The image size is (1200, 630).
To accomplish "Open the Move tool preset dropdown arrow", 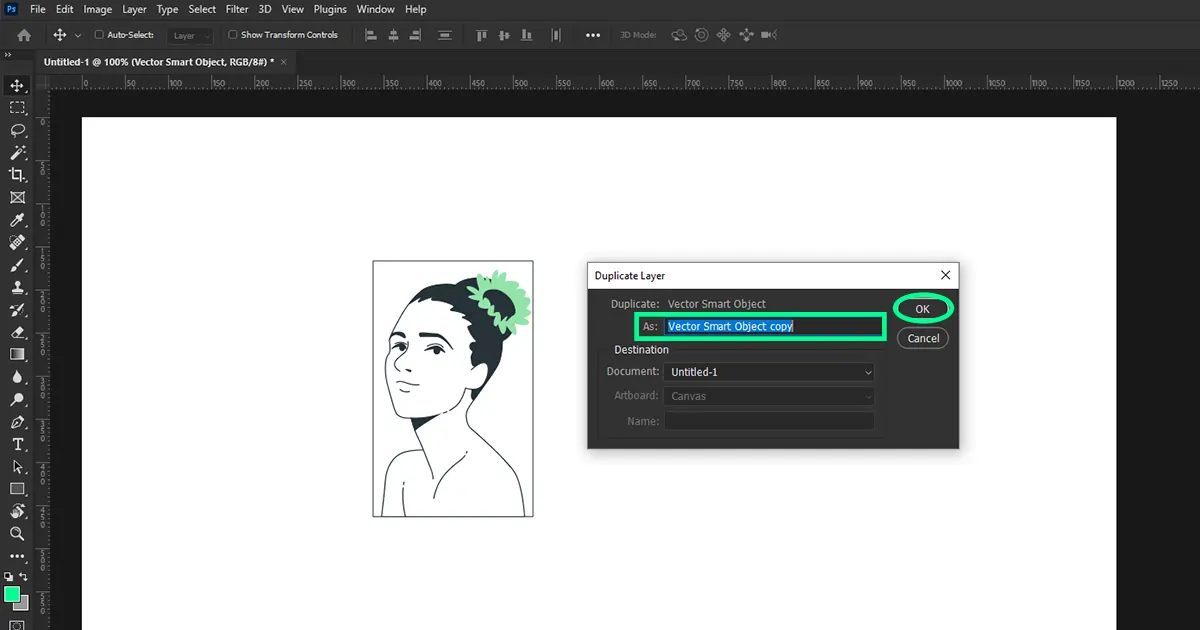I will (x=78, y=34).
